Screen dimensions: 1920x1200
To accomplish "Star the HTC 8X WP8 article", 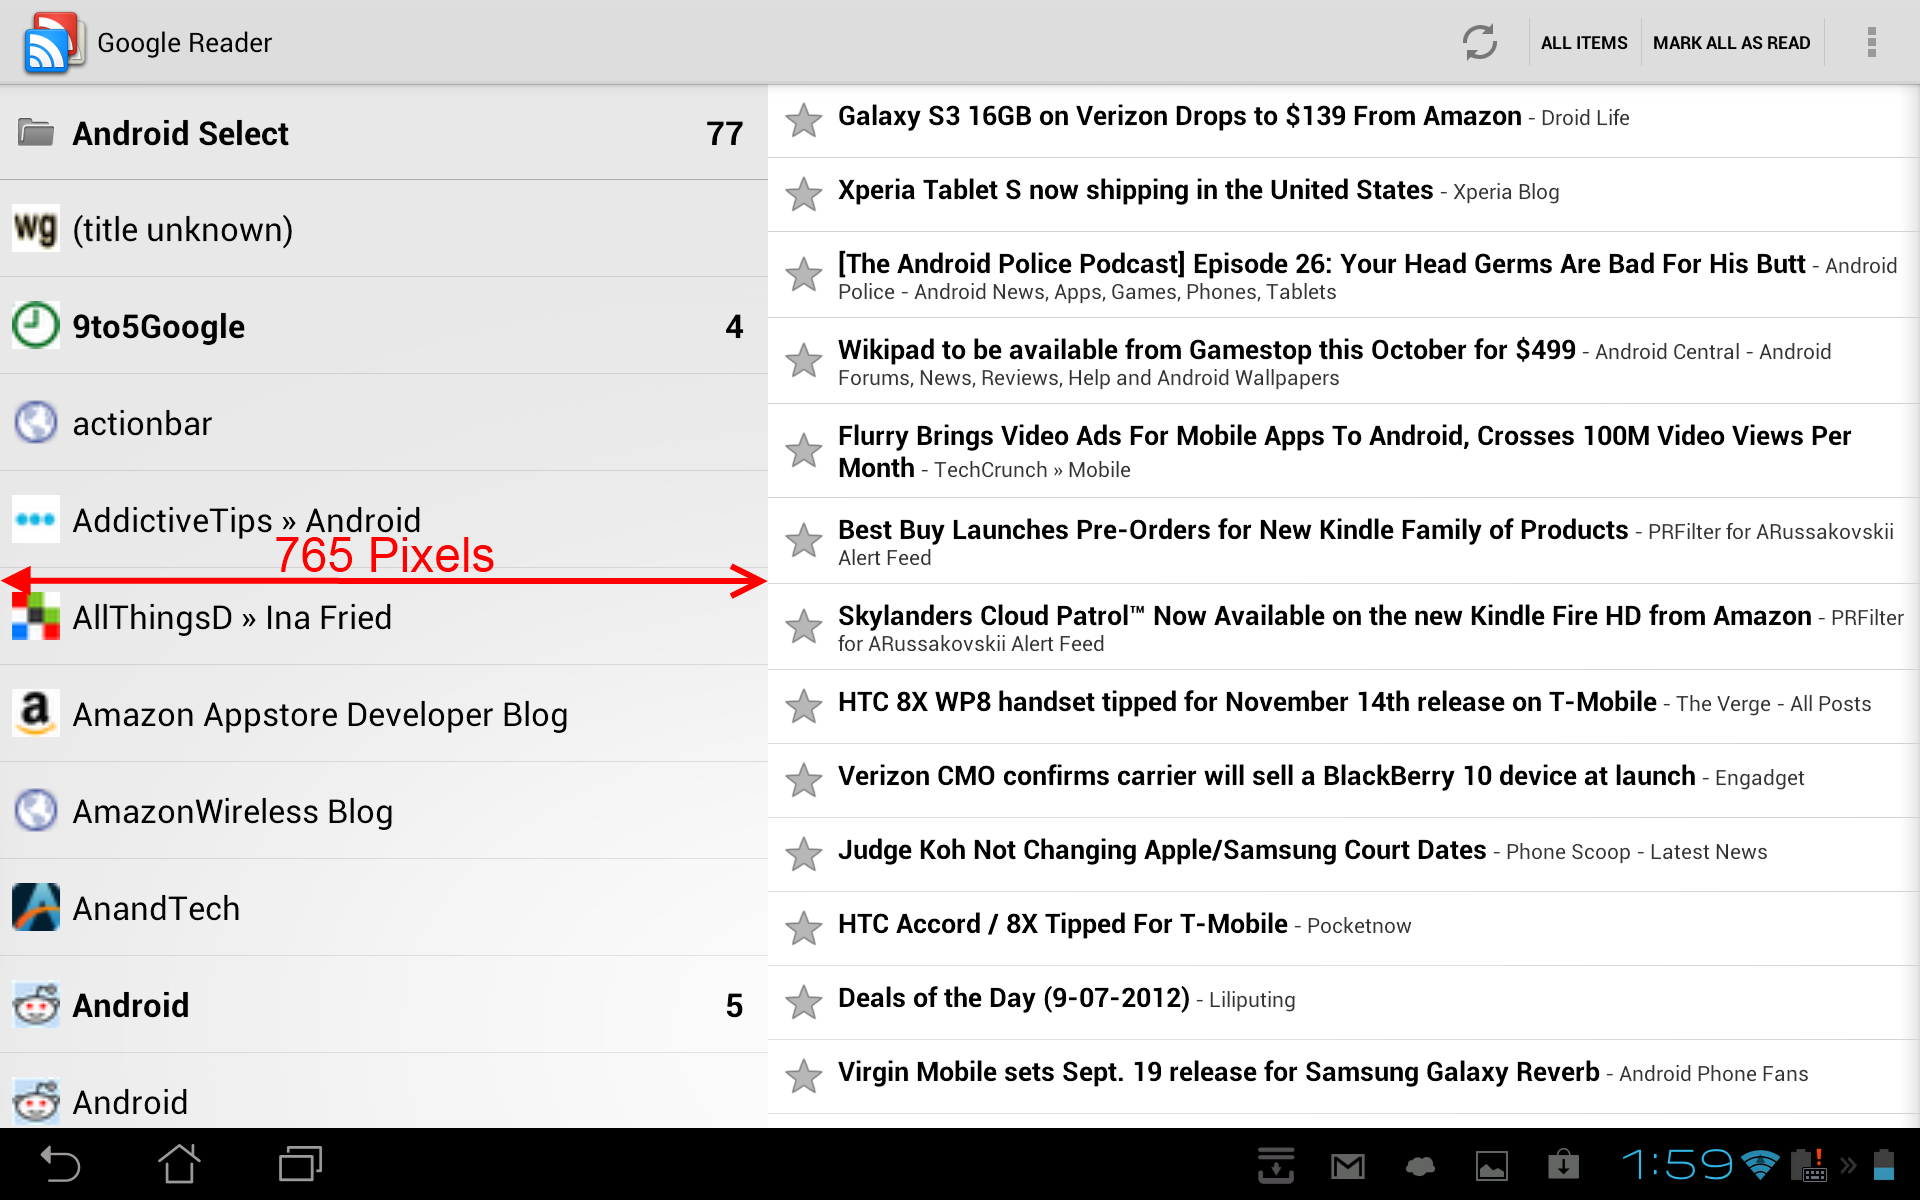I will [804, 706].
